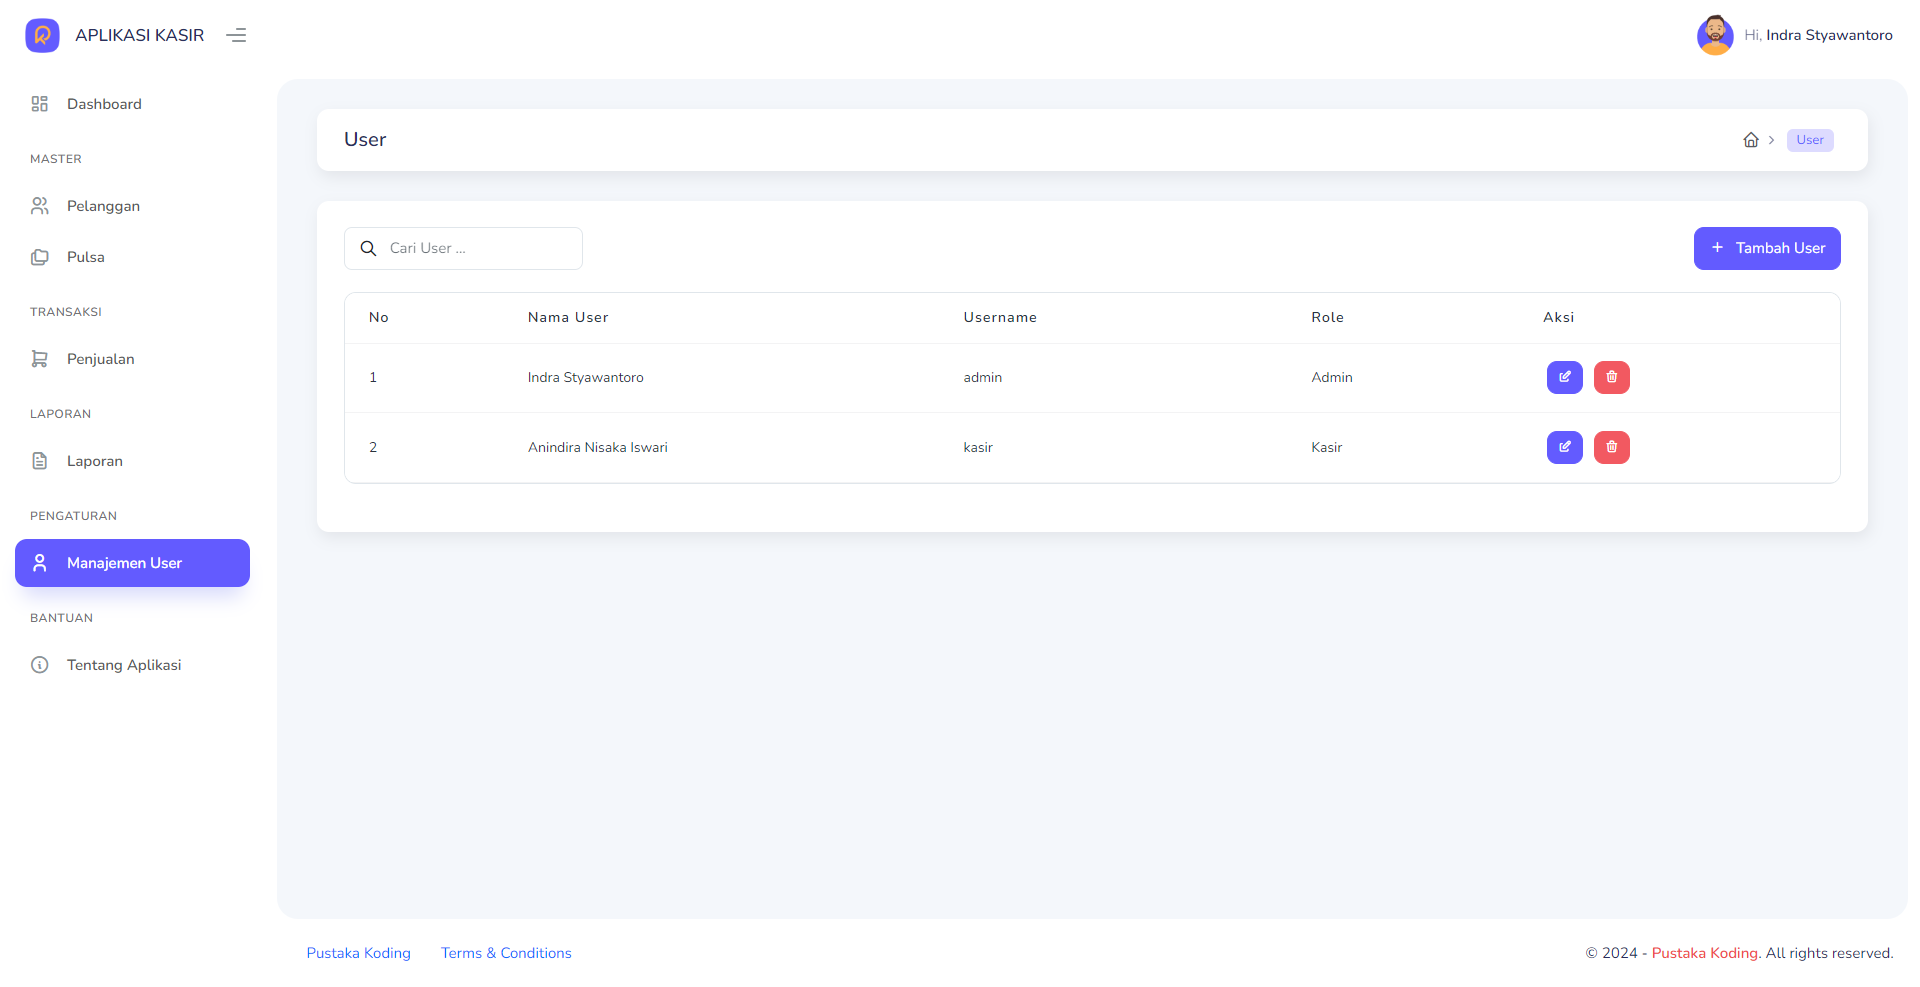Click the search magnifier icon
The height and width of the screenshot is (987, 1920).
pyautogui.click(x=368, y=248)
